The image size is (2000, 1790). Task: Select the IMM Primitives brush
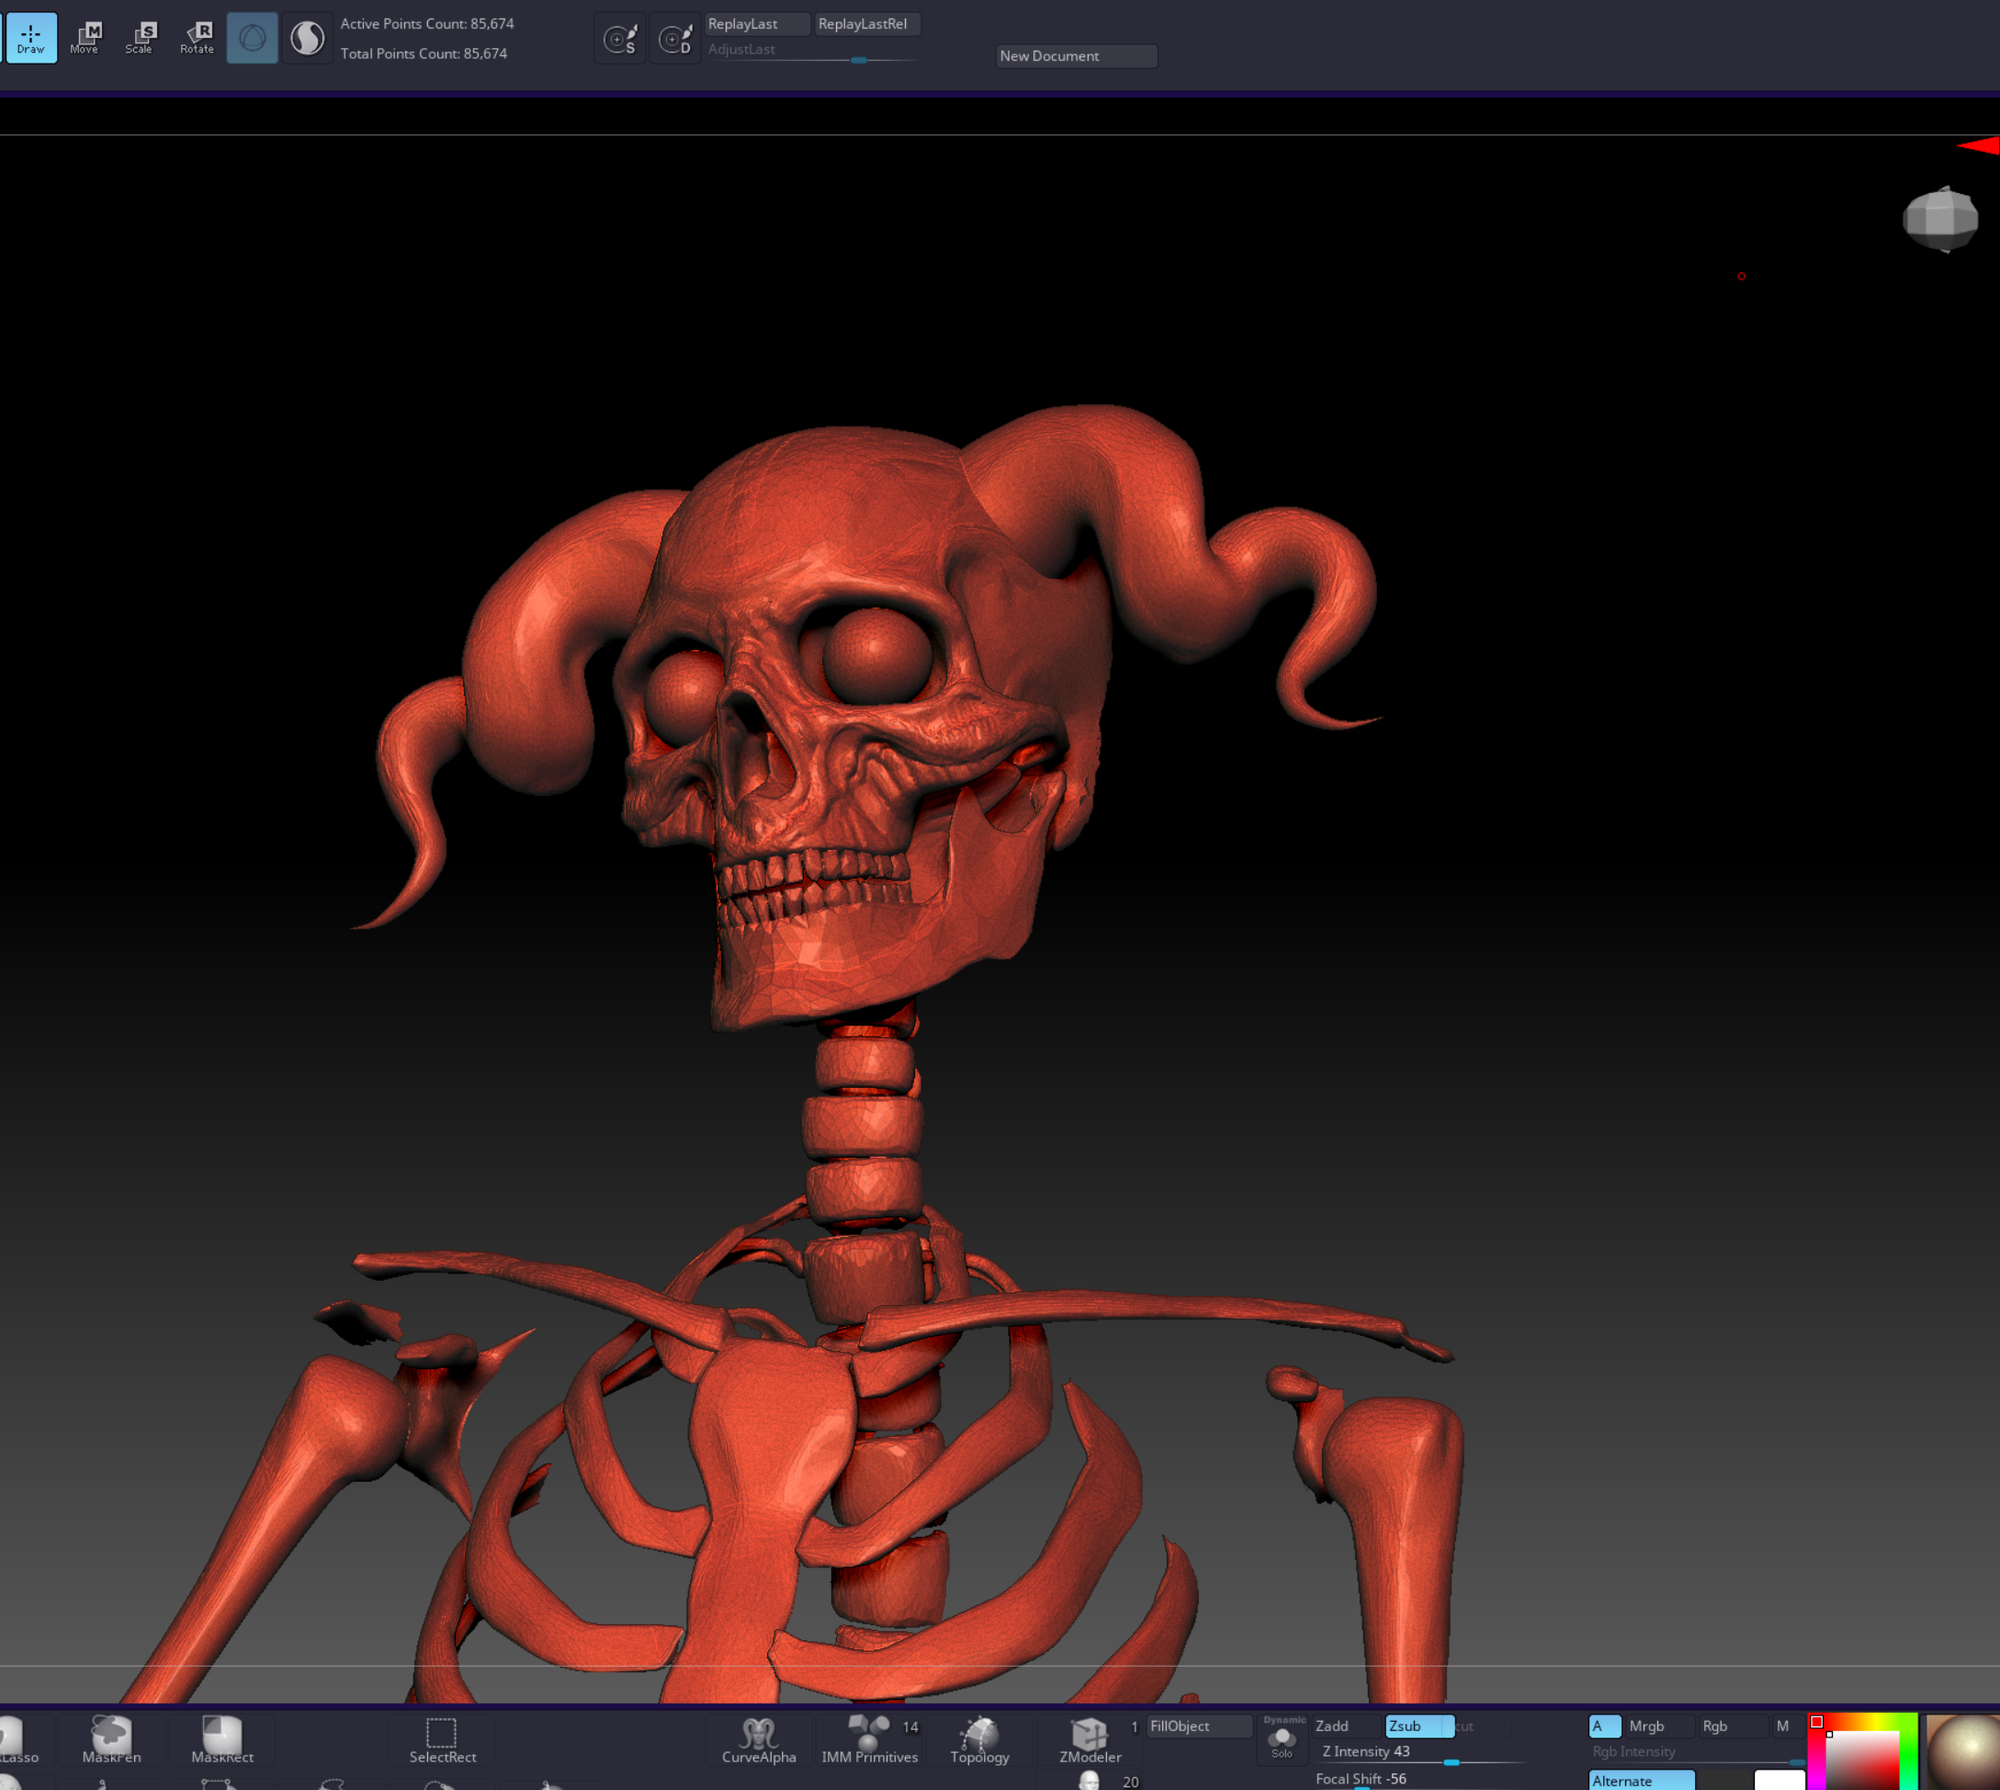click(868, 1741)
